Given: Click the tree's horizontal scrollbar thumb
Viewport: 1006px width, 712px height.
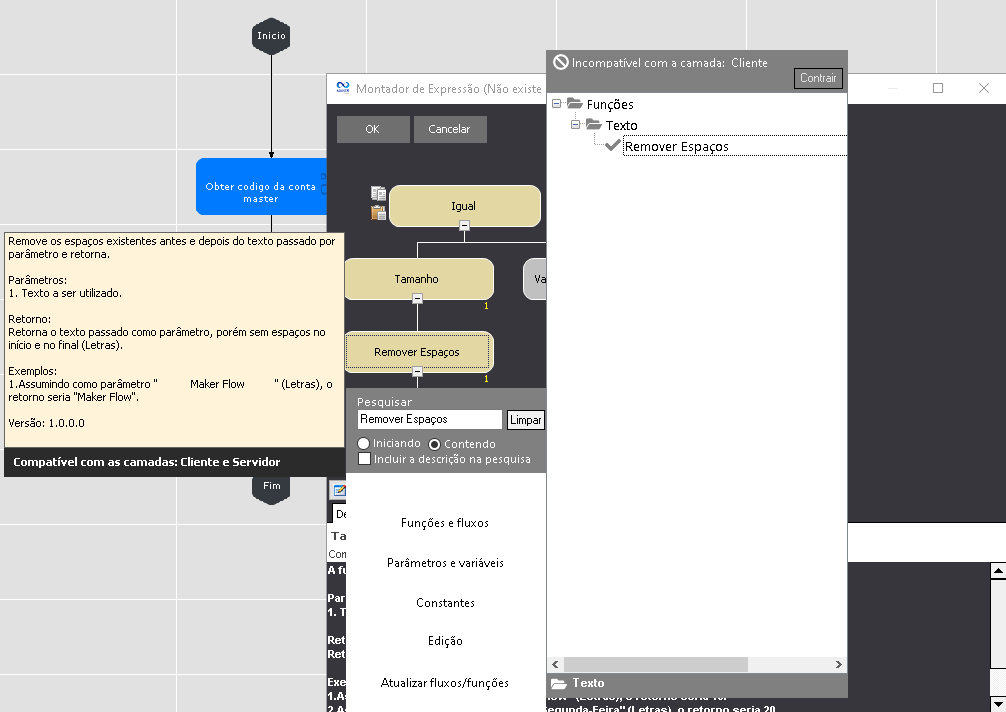Looking at the screenshot, I should pos(655,665).
